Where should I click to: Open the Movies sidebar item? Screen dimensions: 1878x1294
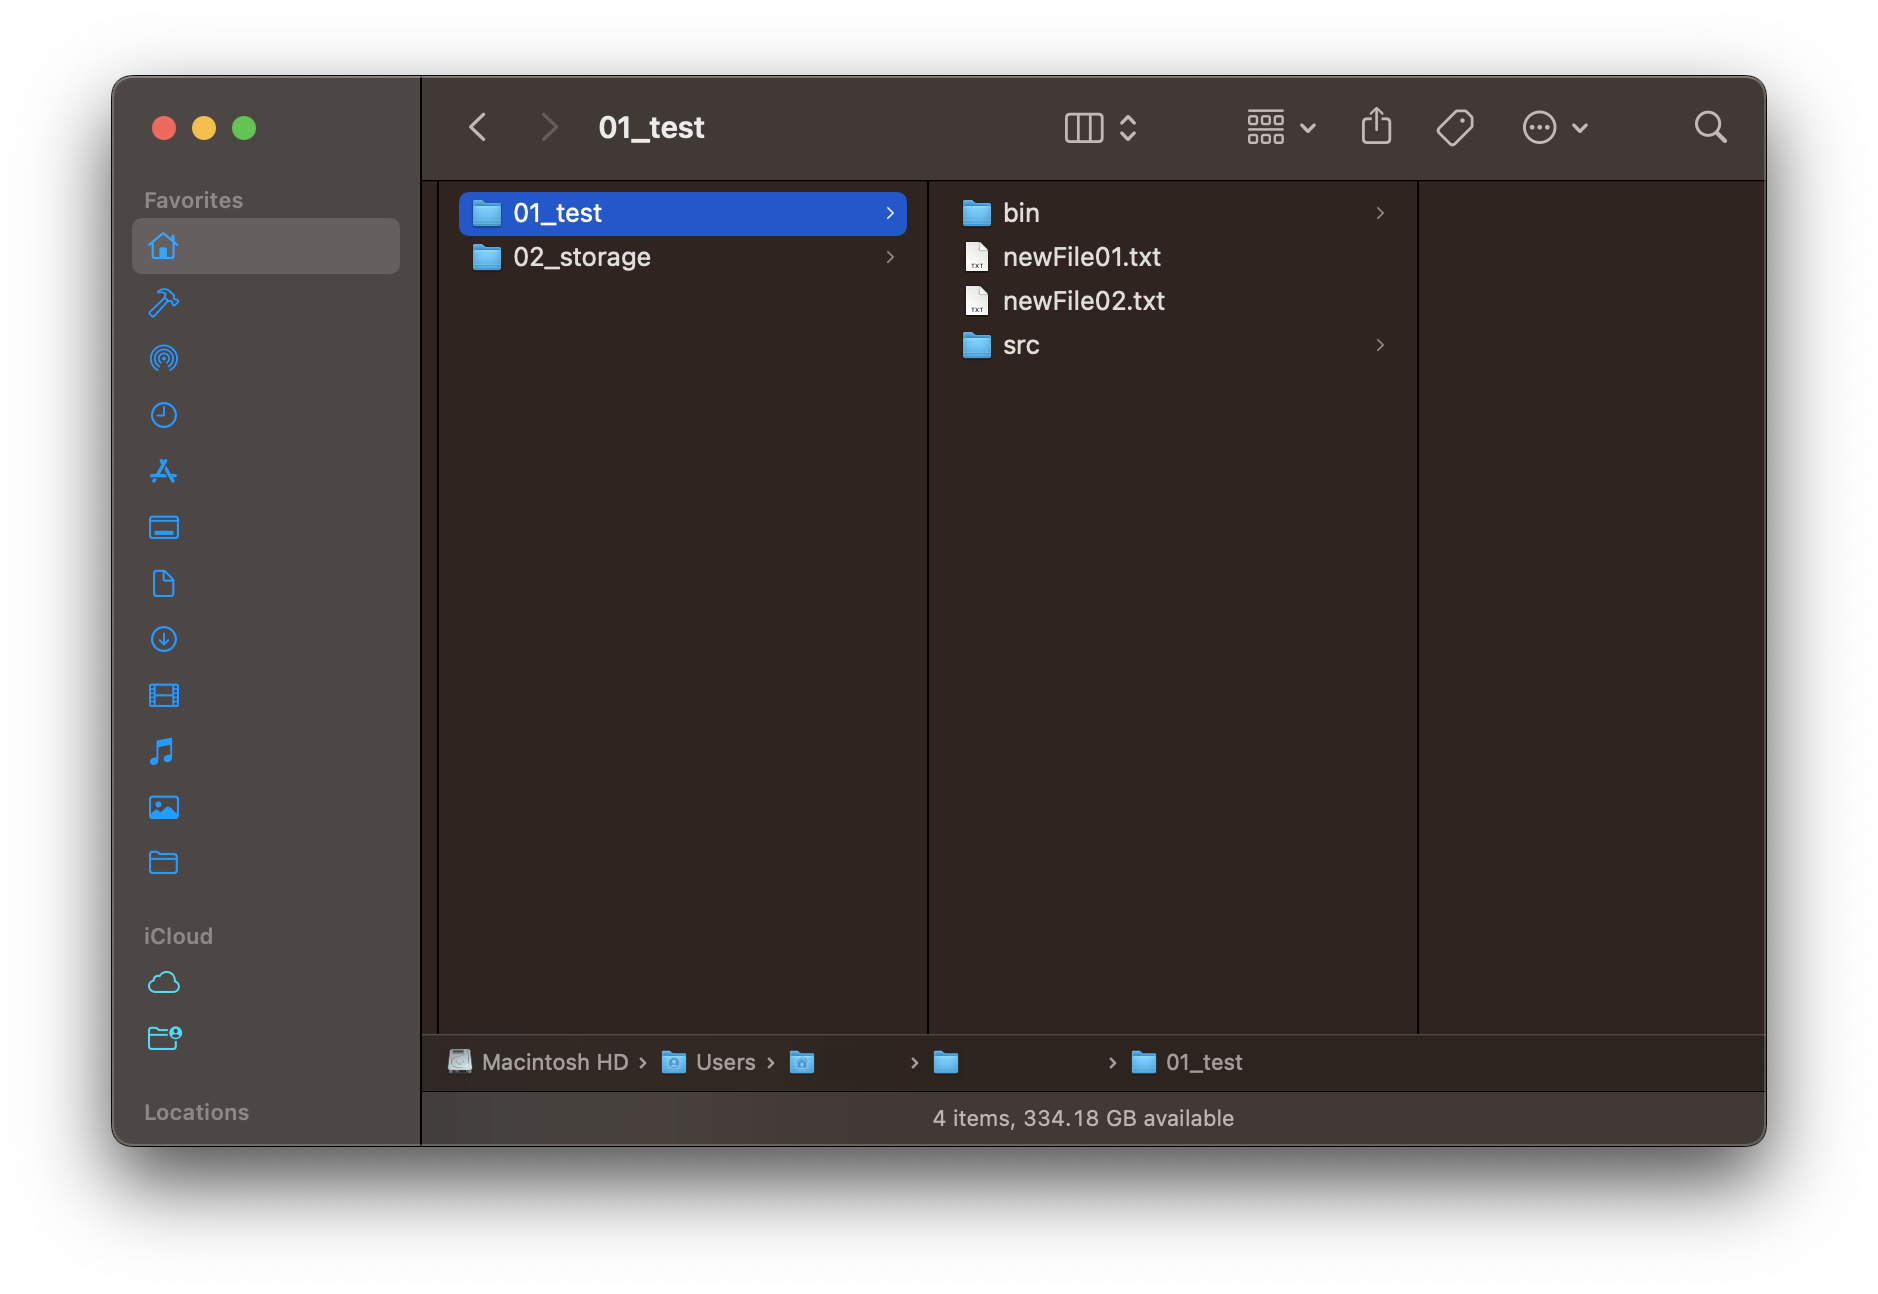tap(163, 695)
